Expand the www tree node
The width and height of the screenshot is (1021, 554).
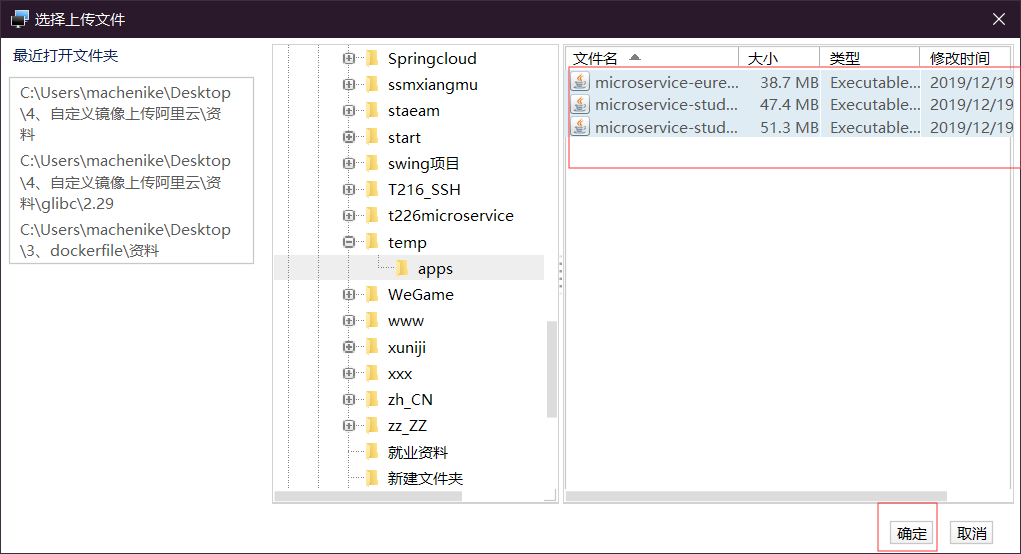349,321
